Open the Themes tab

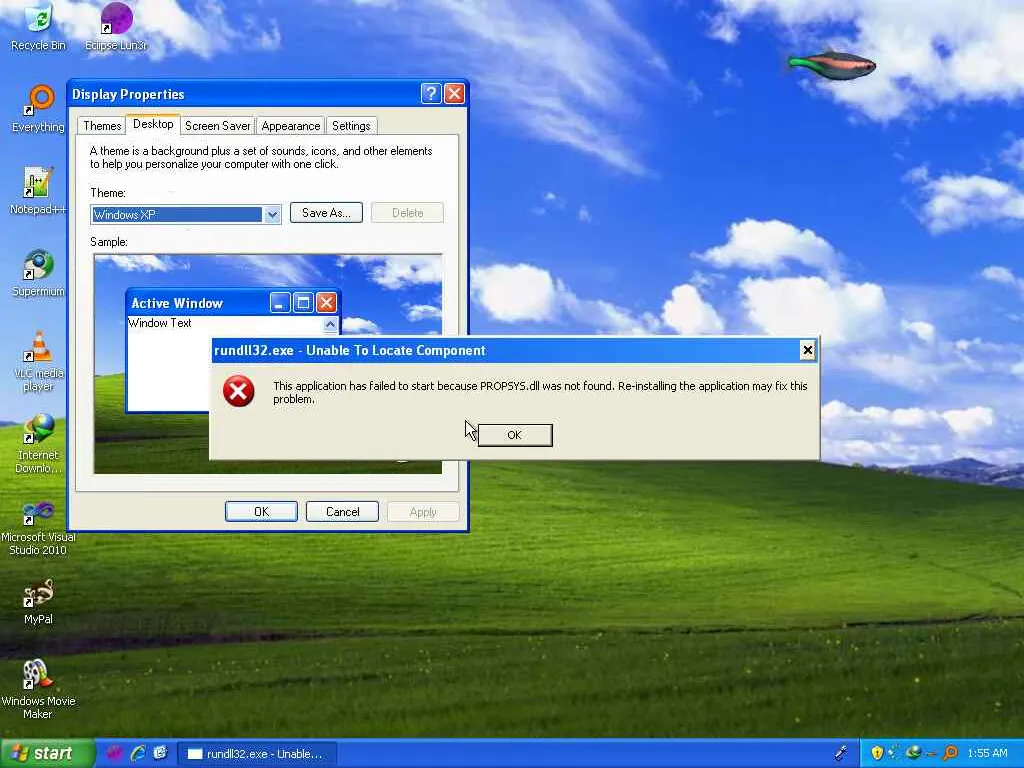pyautogui.click(x=102, y=125)
